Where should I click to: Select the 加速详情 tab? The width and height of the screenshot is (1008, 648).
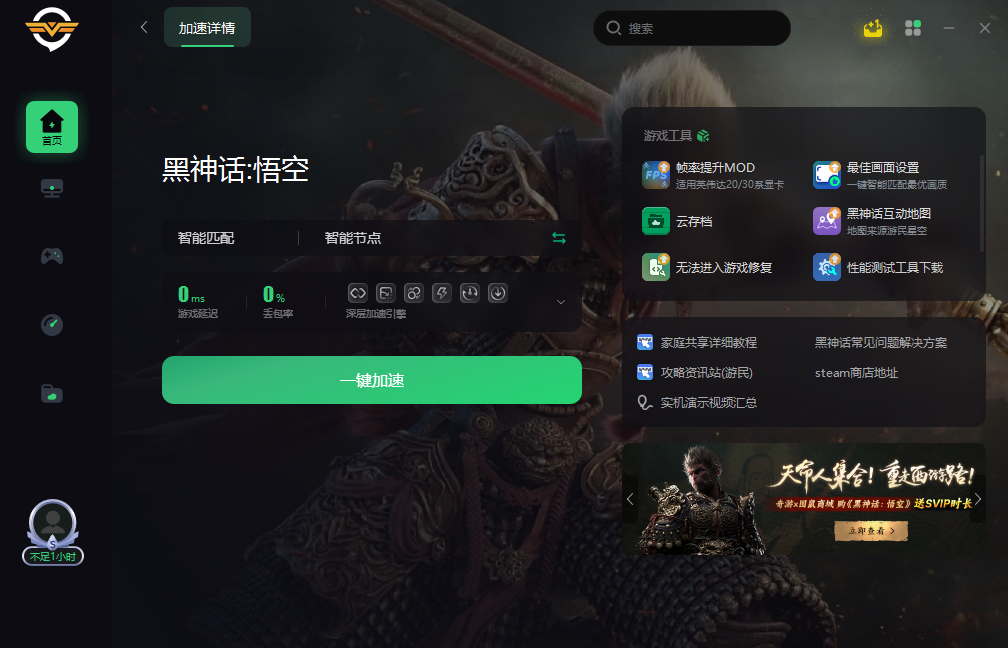pos(207,28)
